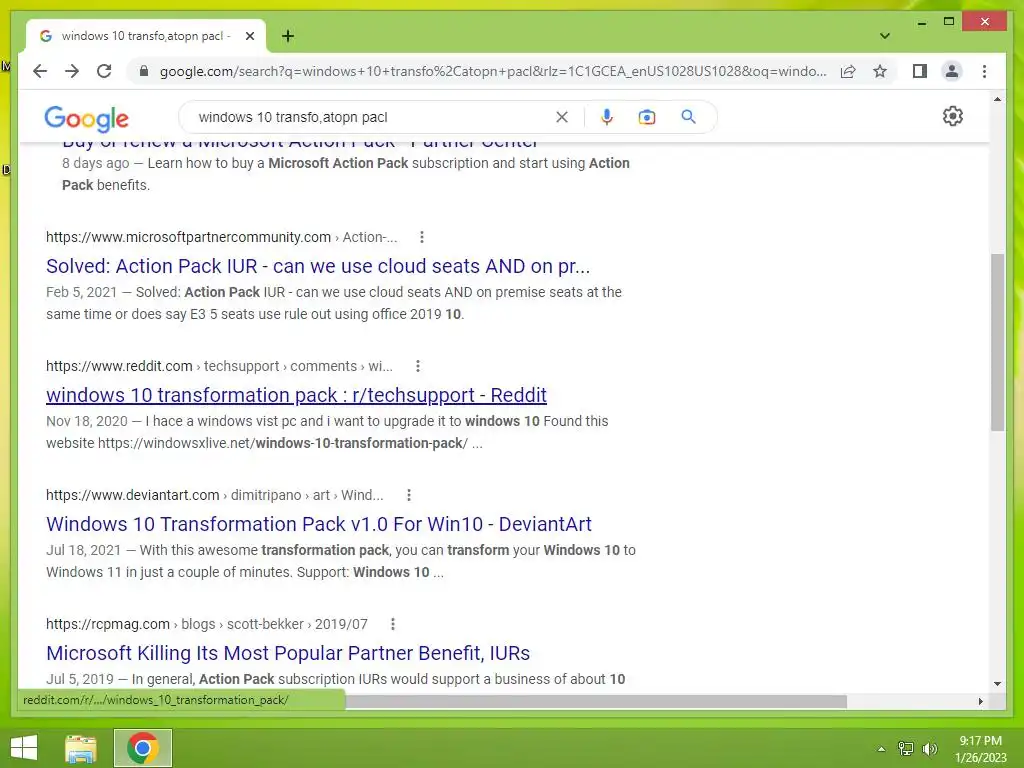Close the Google search tab
Image resolution: width=1024 pixels, height=768 pixels.
click(249, 36)
